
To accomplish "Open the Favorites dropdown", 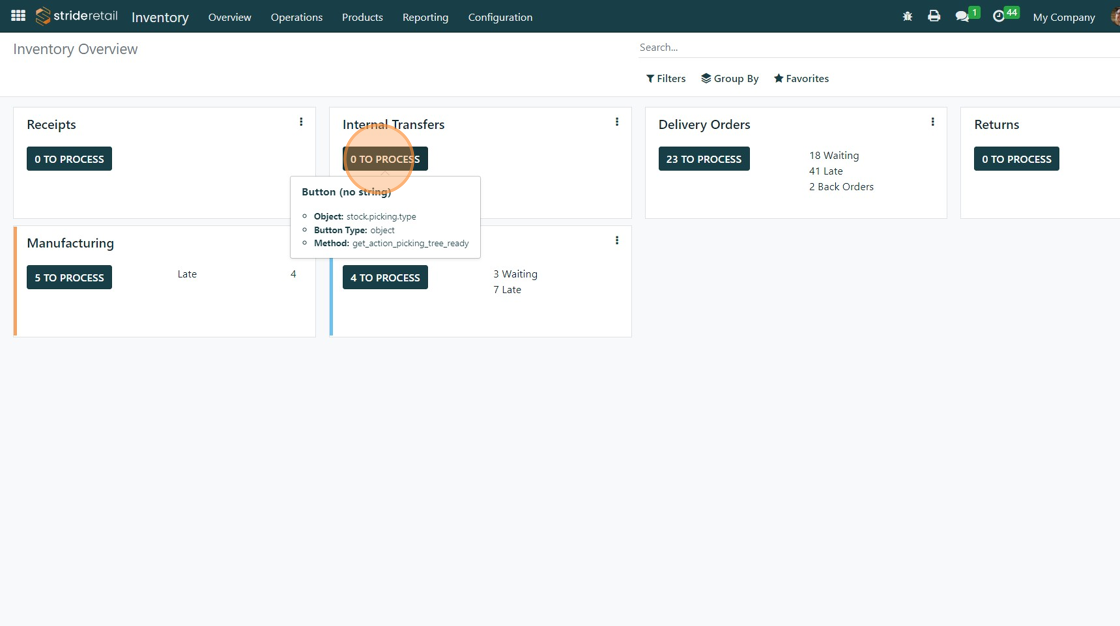I will [x=801, y=79].
